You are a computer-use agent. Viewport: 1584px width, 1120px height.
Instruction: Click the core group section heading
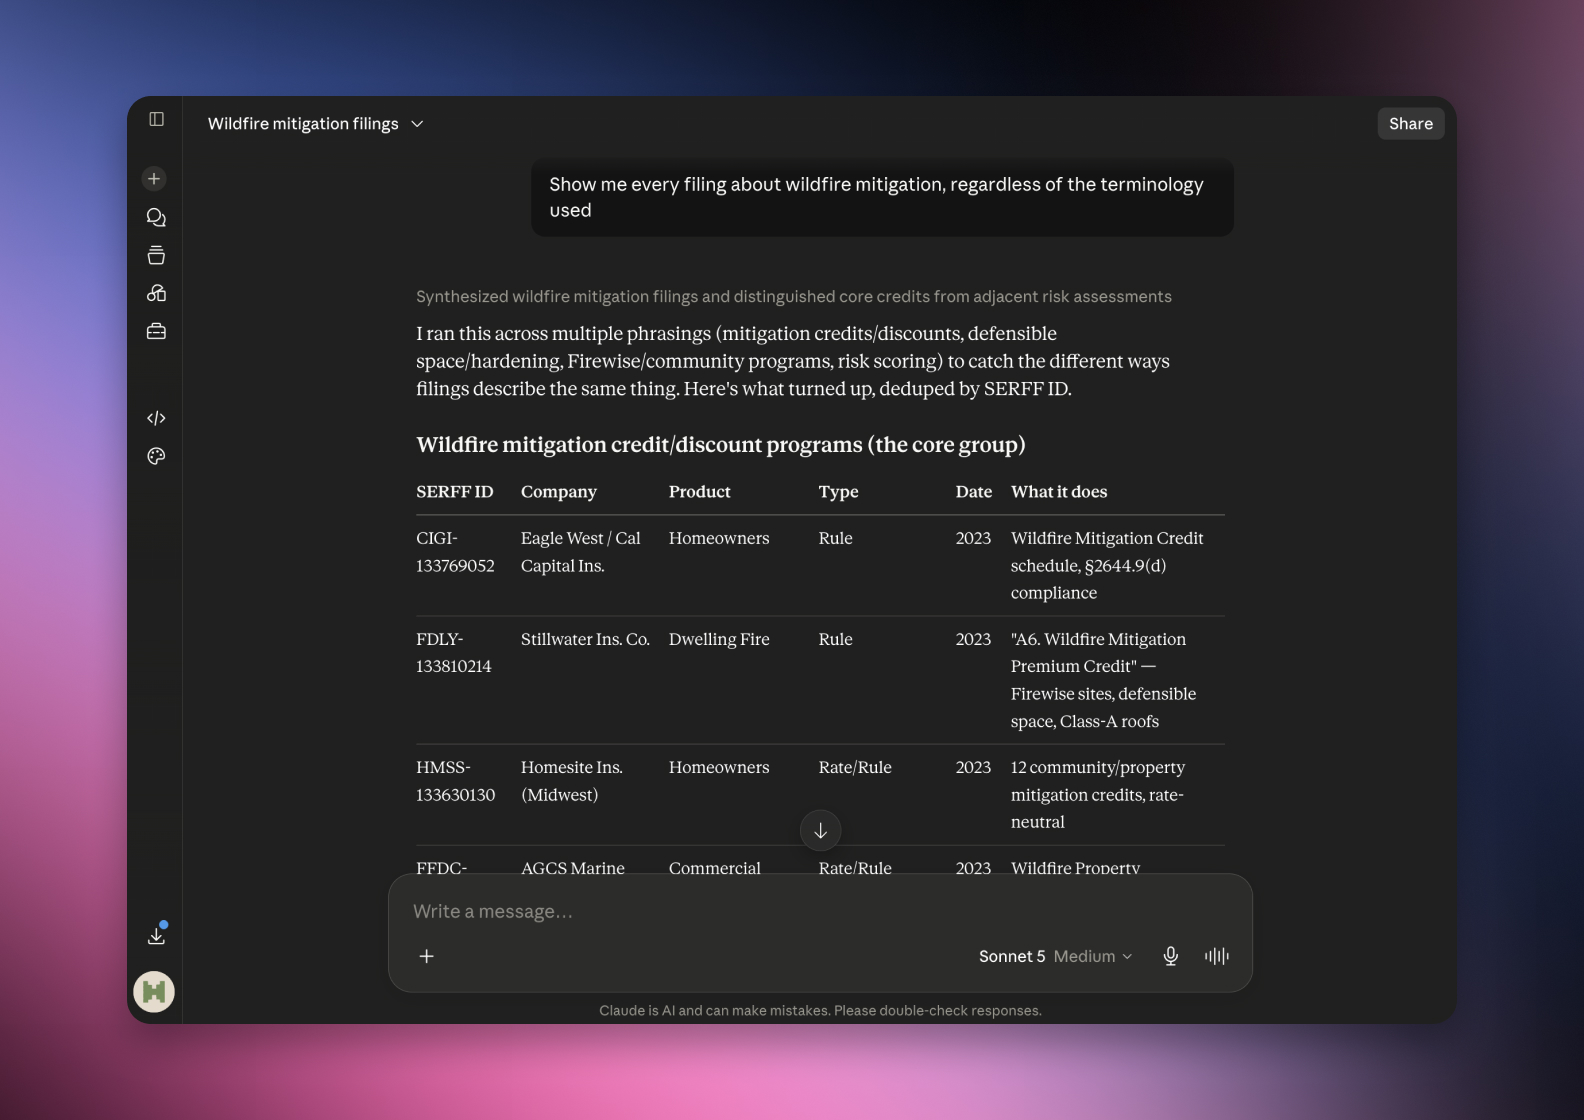click(721, 445)
